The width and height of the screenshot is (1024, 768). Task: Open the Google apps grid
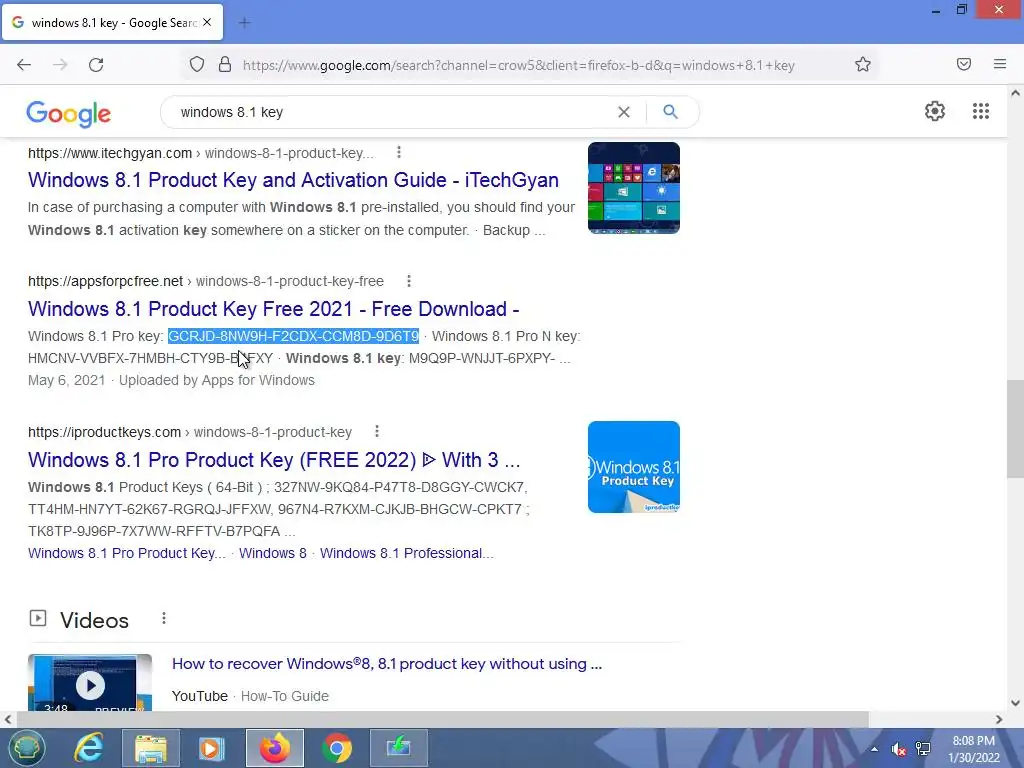[981, 111]
